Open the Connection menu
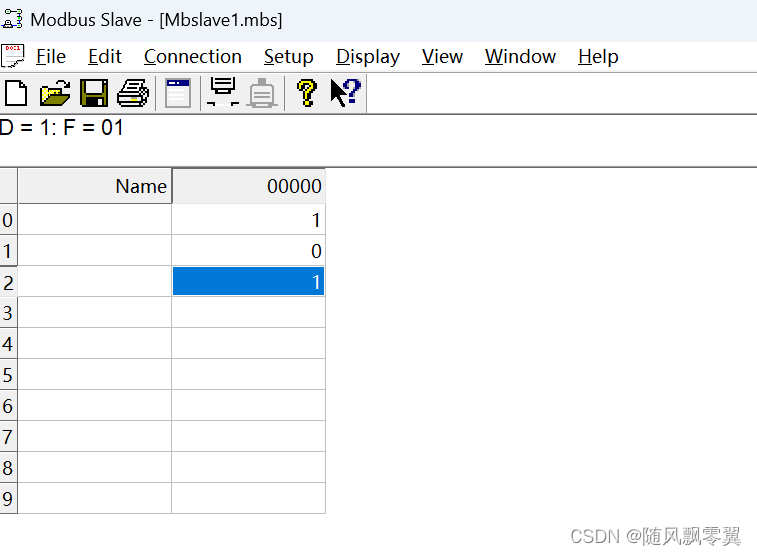Screen dimensions: 757x556 (x=193, y=56)
